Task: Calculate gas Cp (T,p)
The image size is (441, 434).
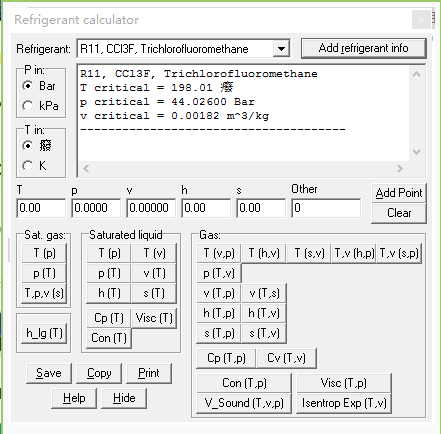Action: [x=226, y=358]
